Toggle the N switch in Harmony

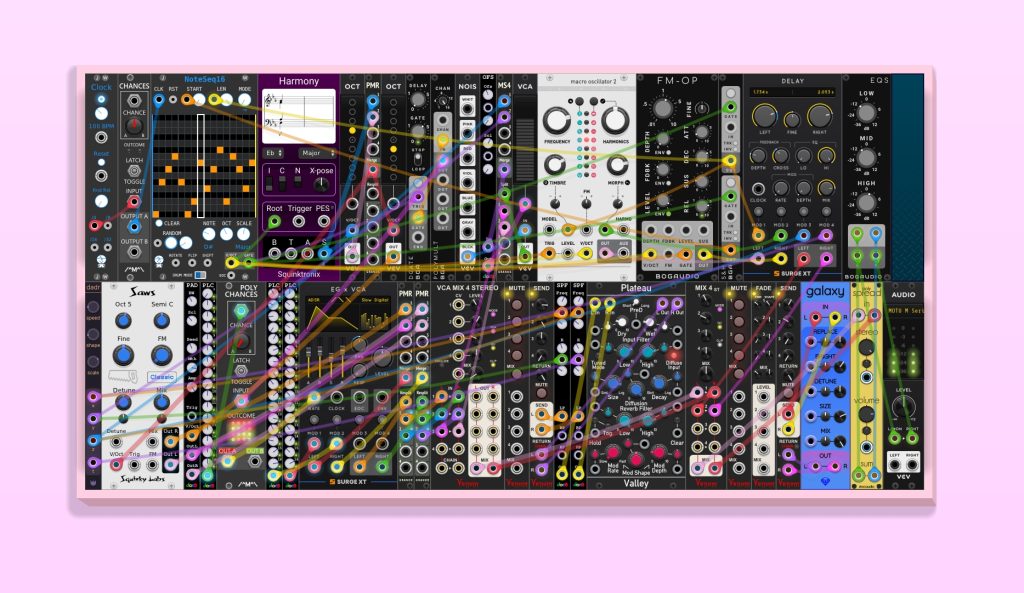tap(297, 183)
